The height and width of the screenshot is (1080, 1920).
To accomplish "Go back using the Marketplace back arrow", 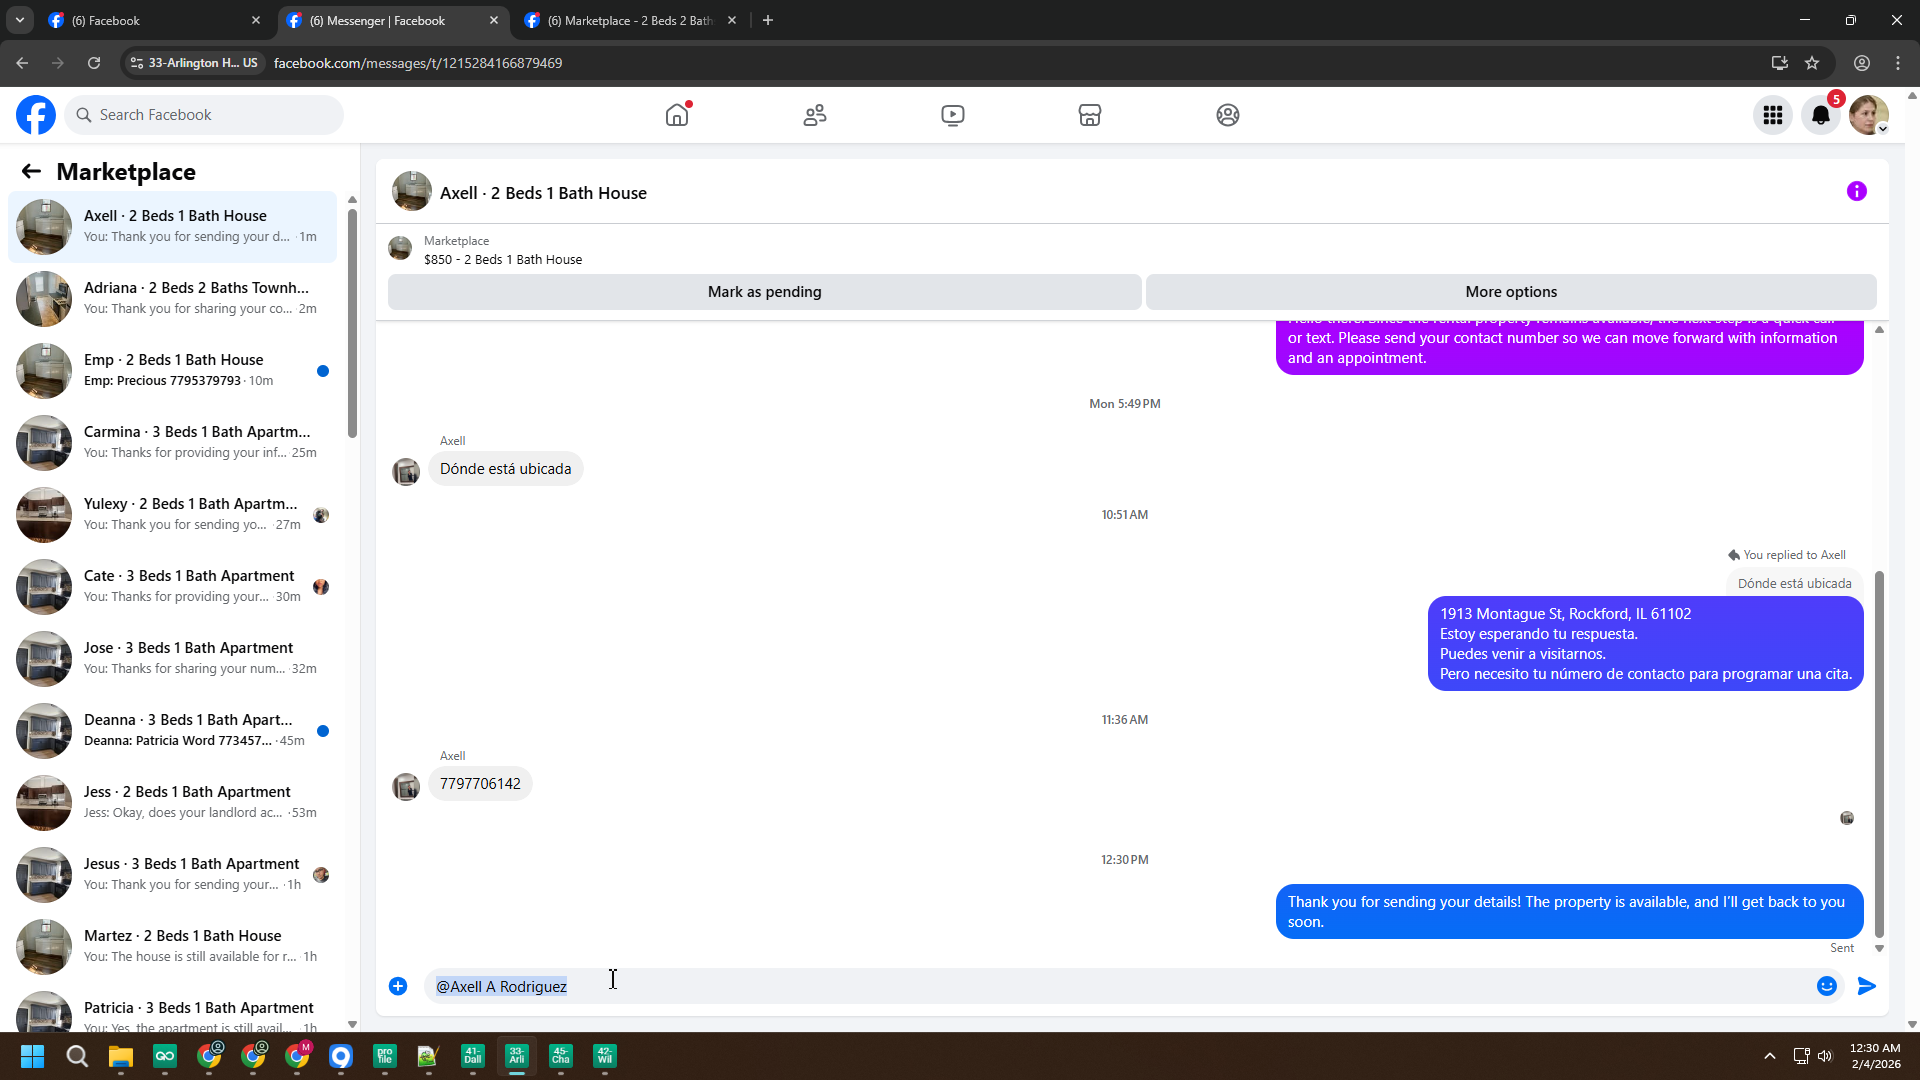I will [x=31, y=171].
